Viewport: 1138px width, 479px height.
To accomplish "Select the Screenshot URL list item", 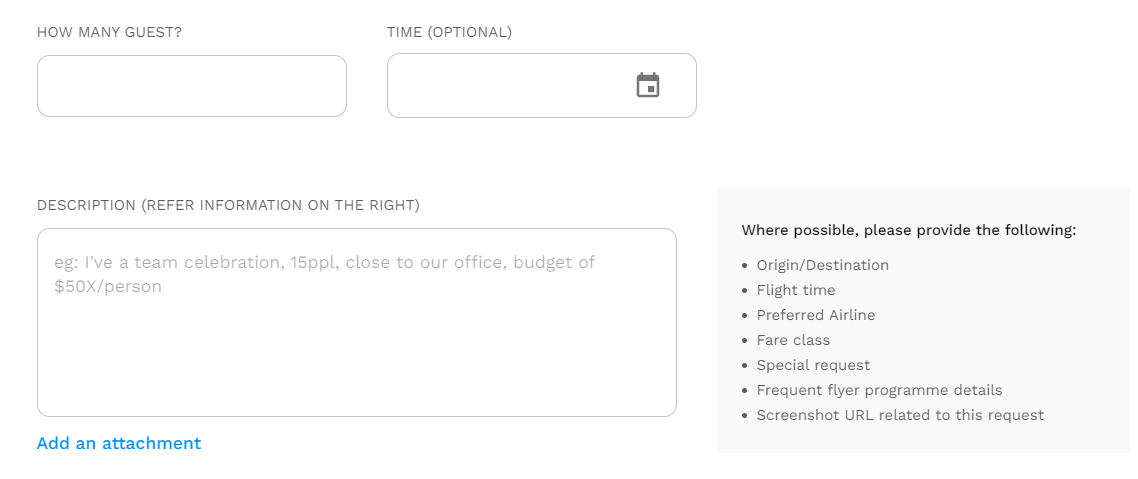I will (x=900, y=415).
